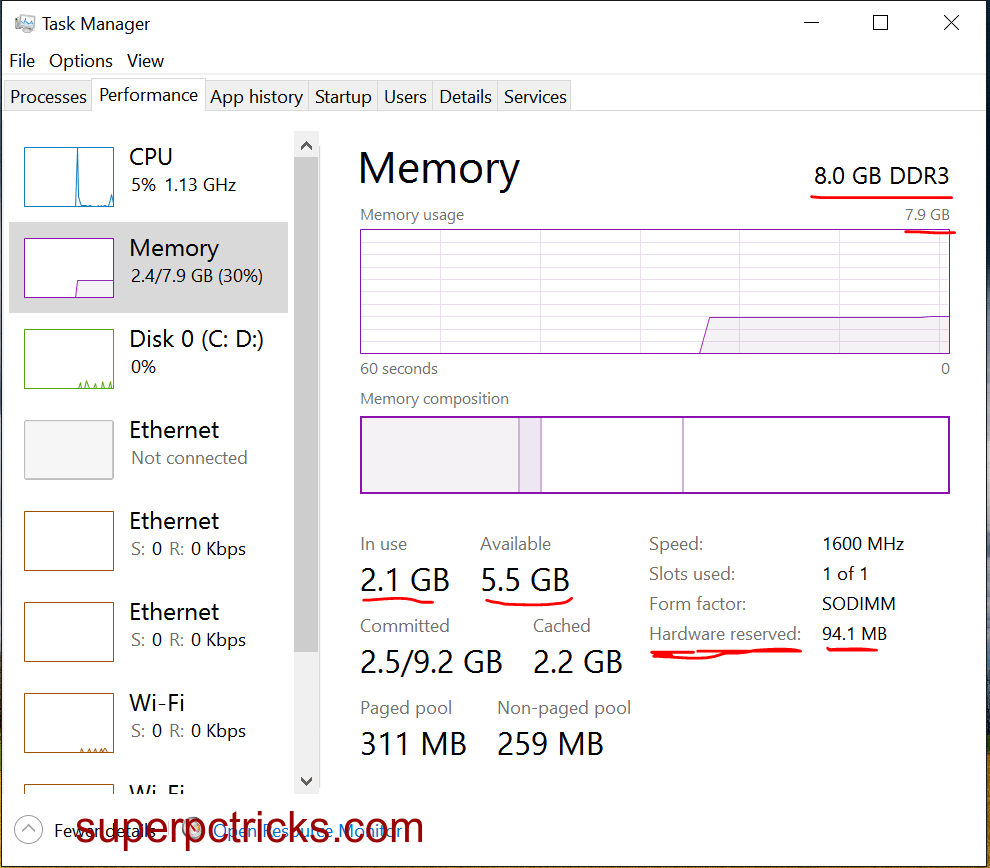Open the App history tab

[256, 96]
